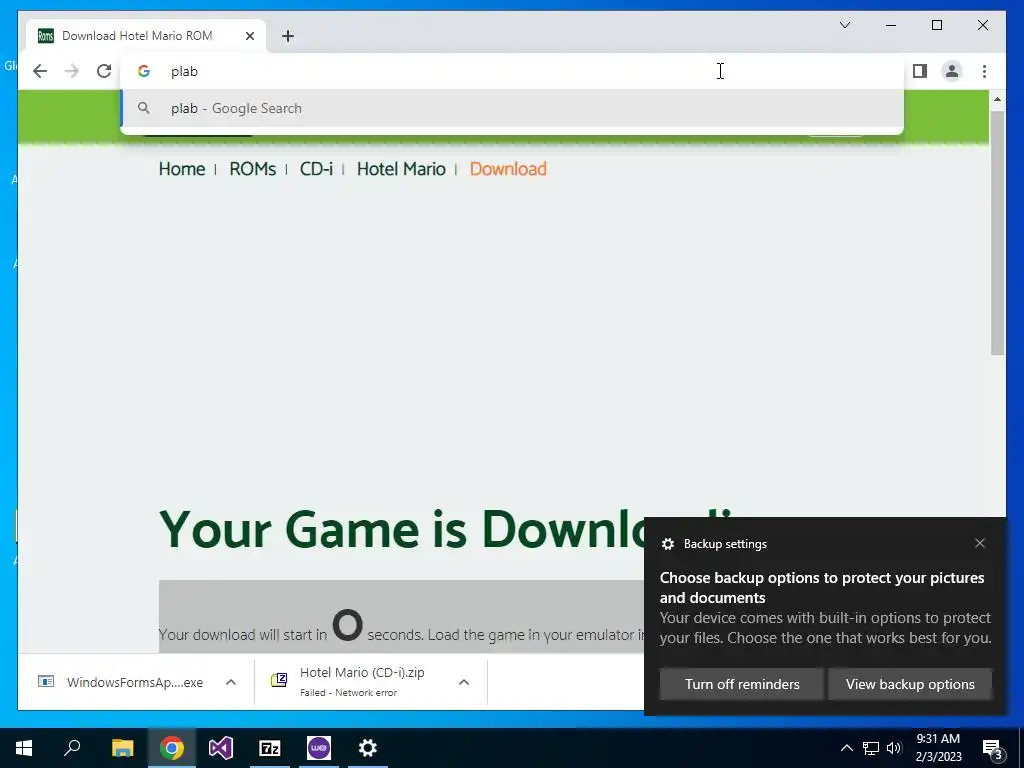
Task: Show hidden tray icons chevron
Action: (x=846, y=748)
